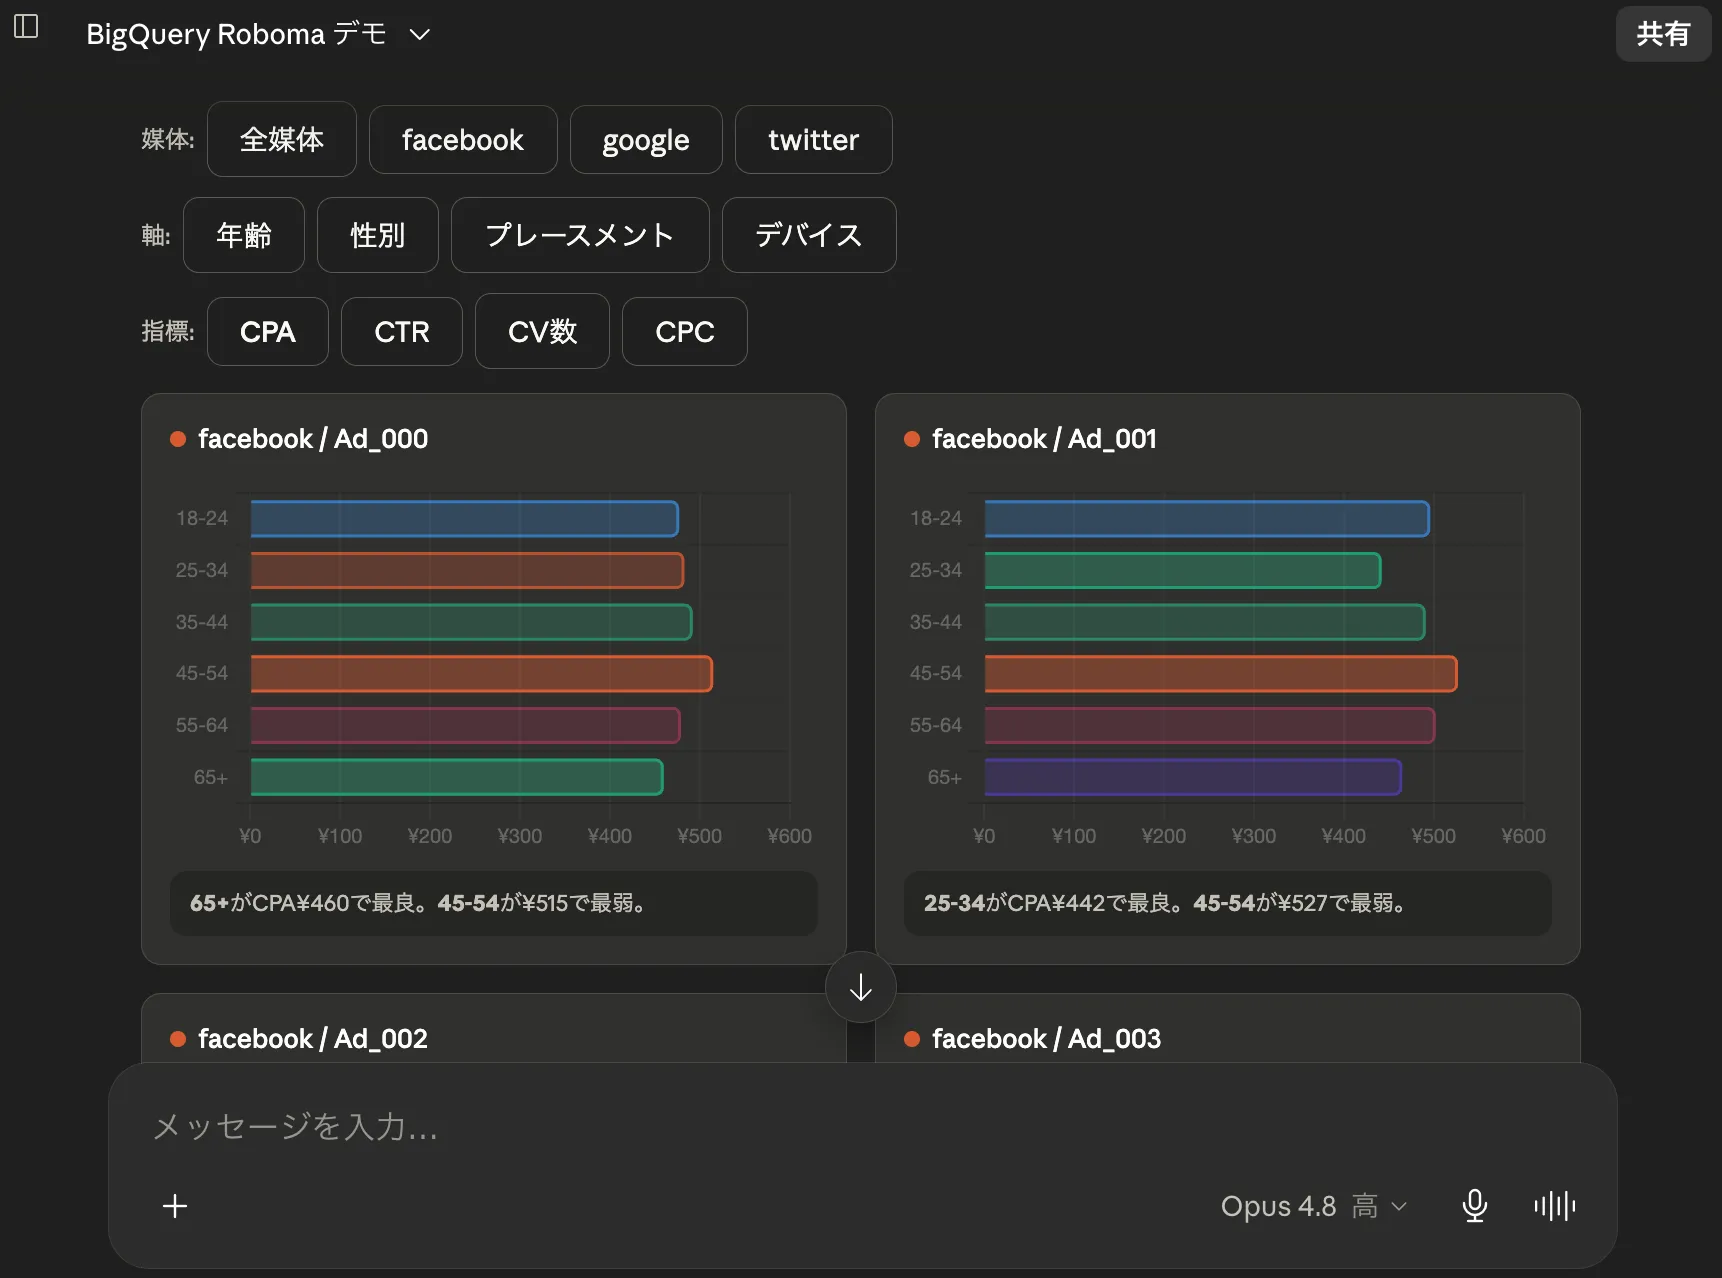Screen dimensions: 1722x1278
Task: Click the facebook / Ad_001 card title
Action: pos(1044,439)
